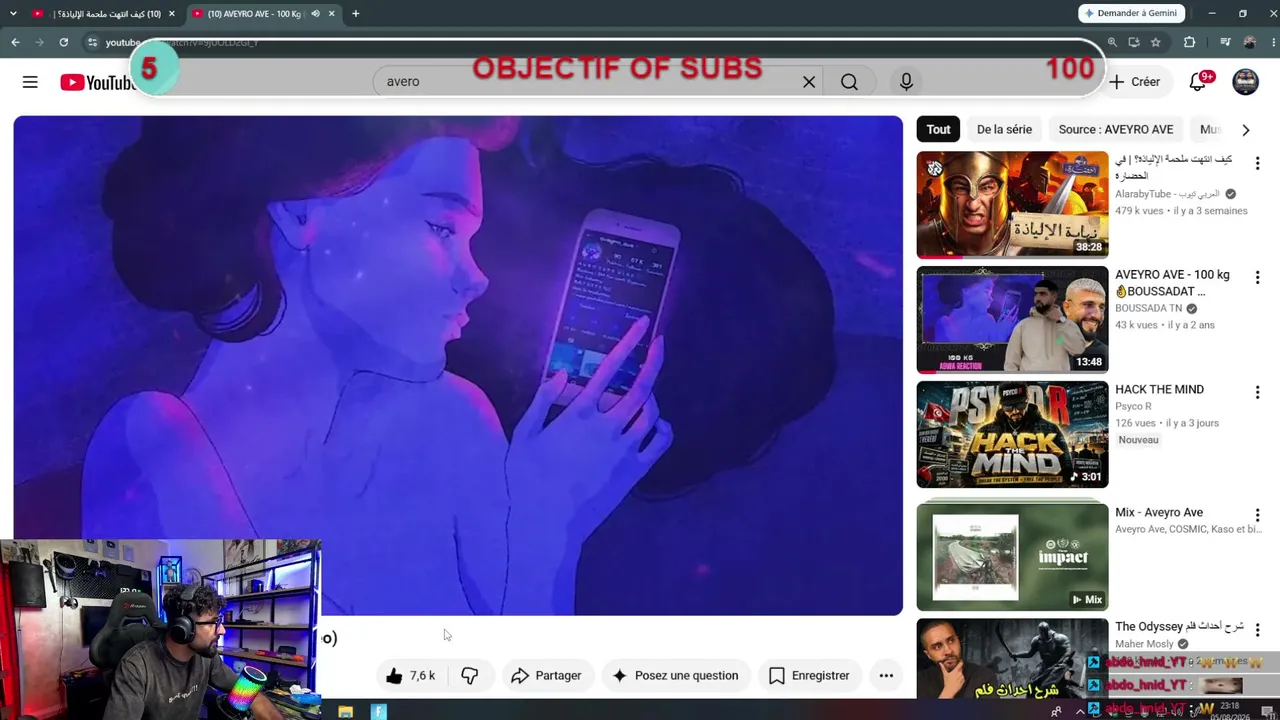The image size is (1280, 720).
Task: Select the Tout filter chip
Action: coord(938,129)
